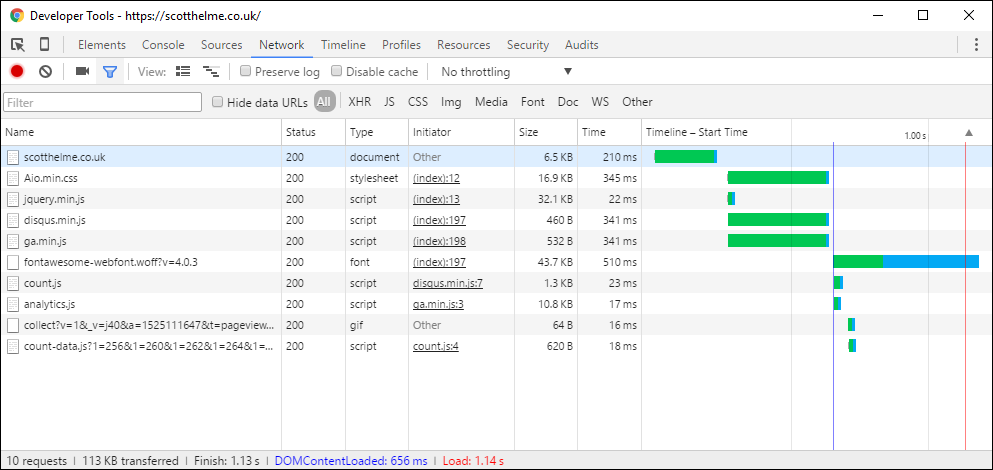This screenshot has height=470, width=993.
Task: Click the inspect element pointer icon
Action: coord(18,45)
